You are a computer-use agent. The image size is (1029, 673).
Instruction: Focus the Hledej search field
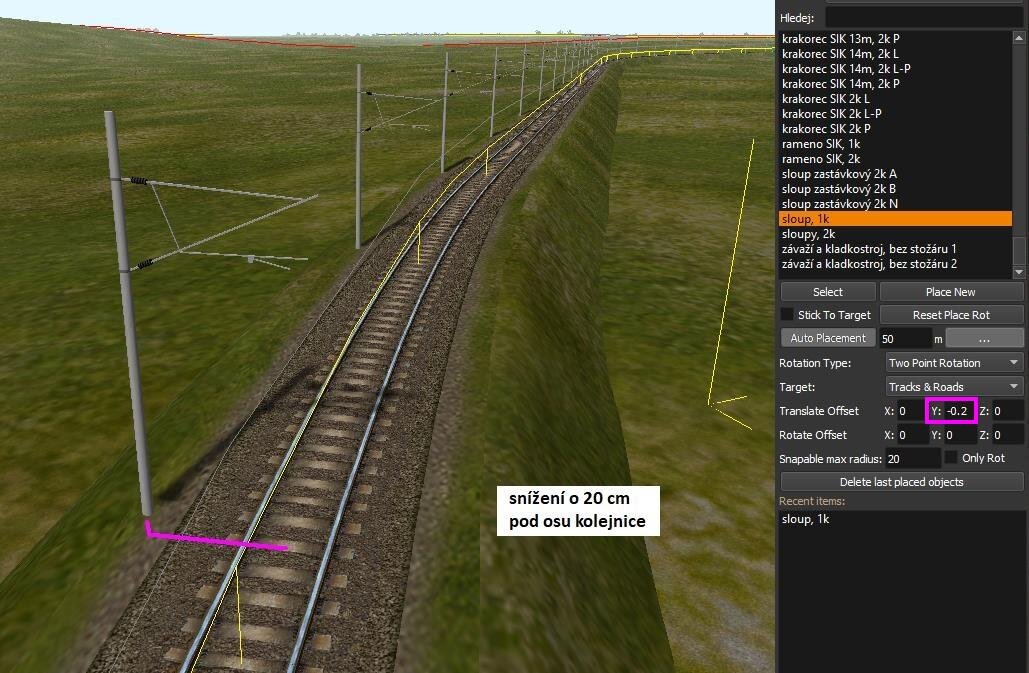[x=922, y=18]
